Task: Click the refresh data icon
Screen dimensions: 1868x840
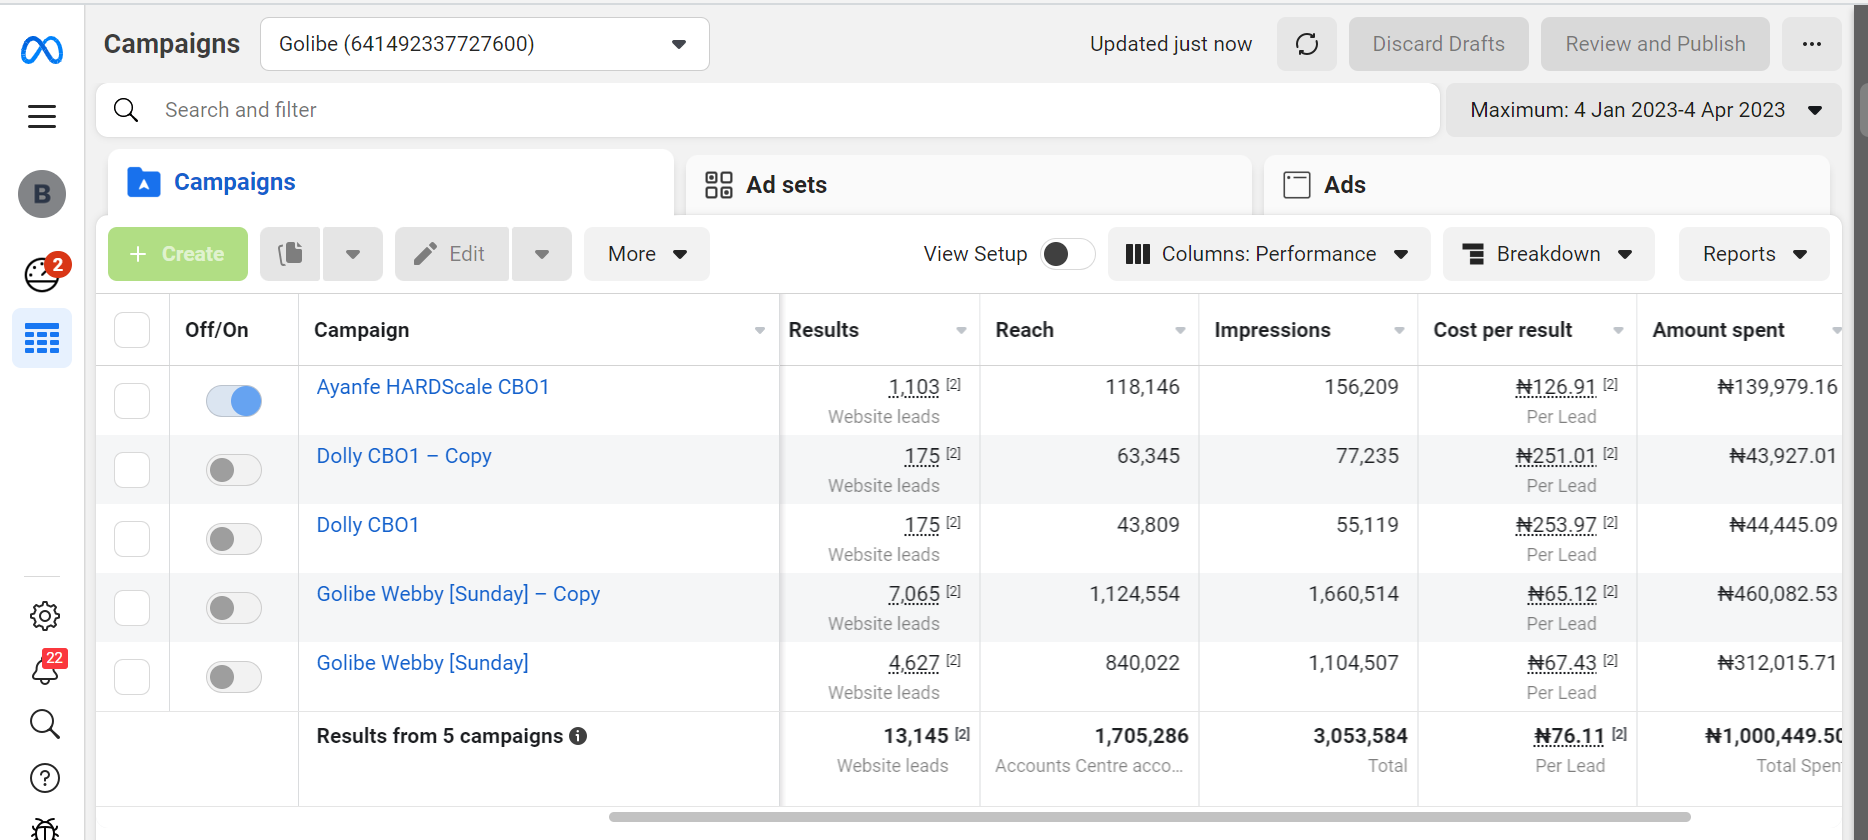Action: (1307, 44)
